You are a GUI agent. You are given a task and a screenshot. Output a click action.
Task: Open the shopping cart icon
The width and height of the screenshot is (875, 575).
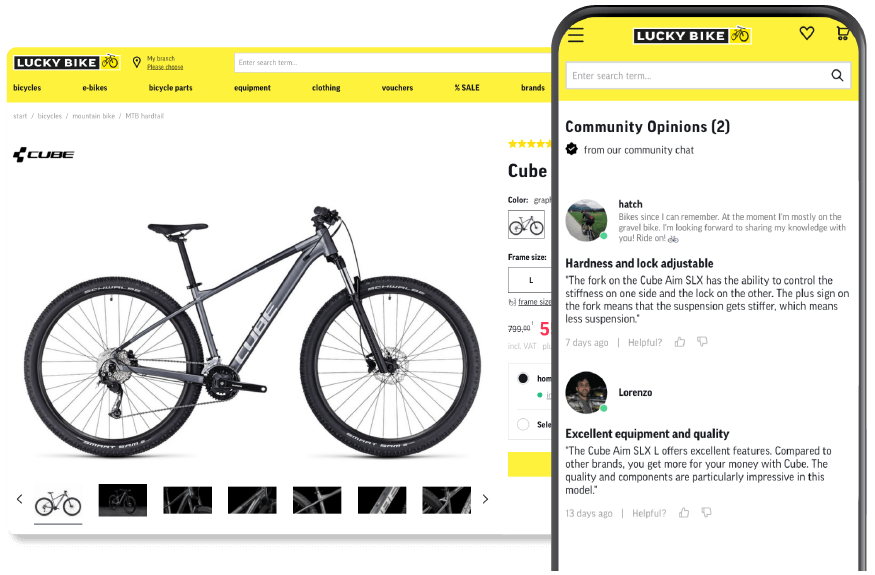pyautogui.click(x=843, y=33)
